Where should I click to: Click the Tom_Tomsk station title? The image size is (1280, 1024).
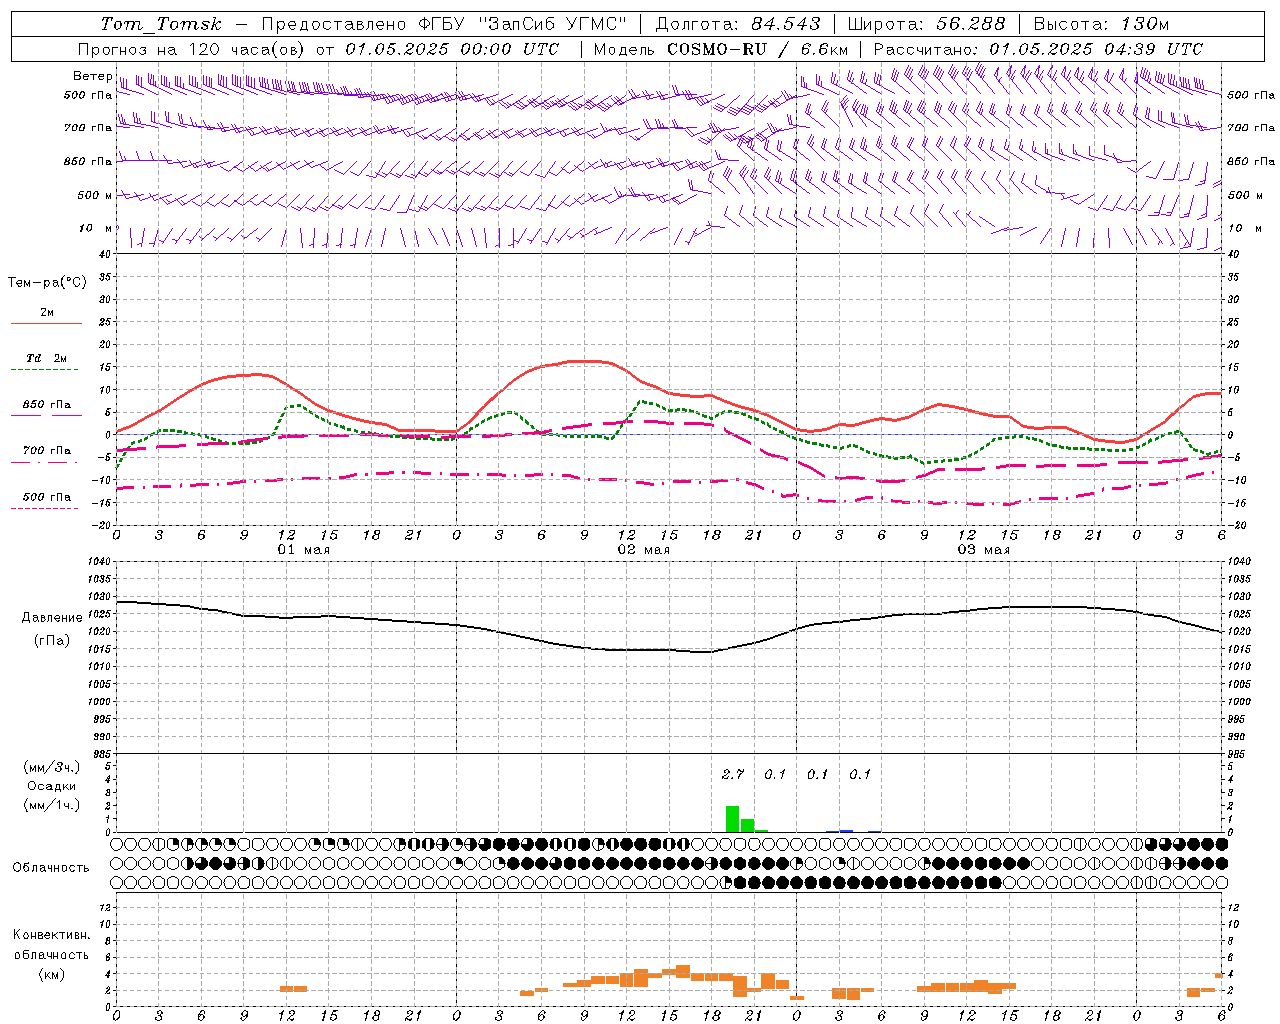(161, 24)
